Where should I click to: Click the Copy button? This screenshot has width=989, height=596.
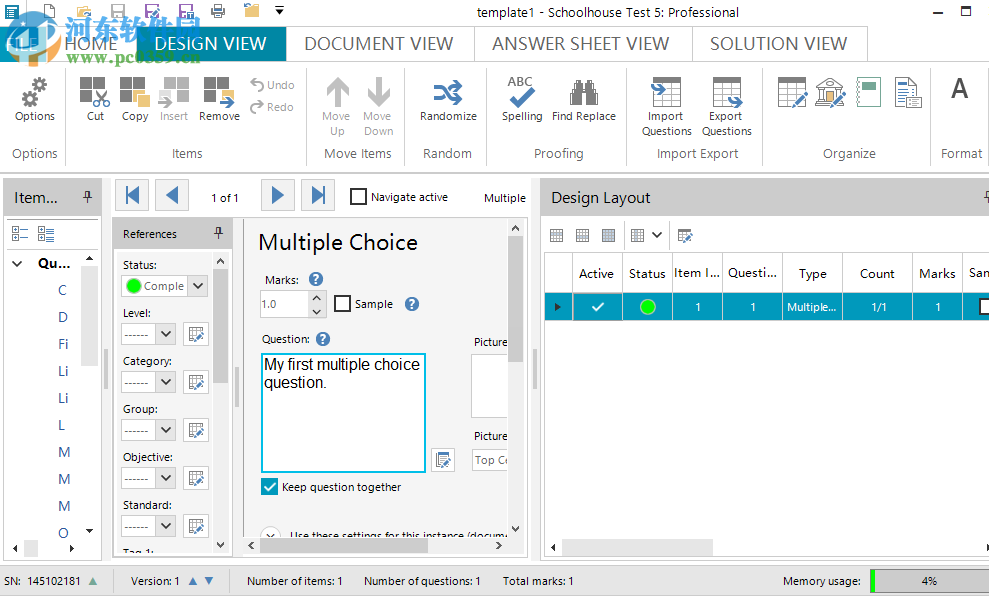(135, 94)
